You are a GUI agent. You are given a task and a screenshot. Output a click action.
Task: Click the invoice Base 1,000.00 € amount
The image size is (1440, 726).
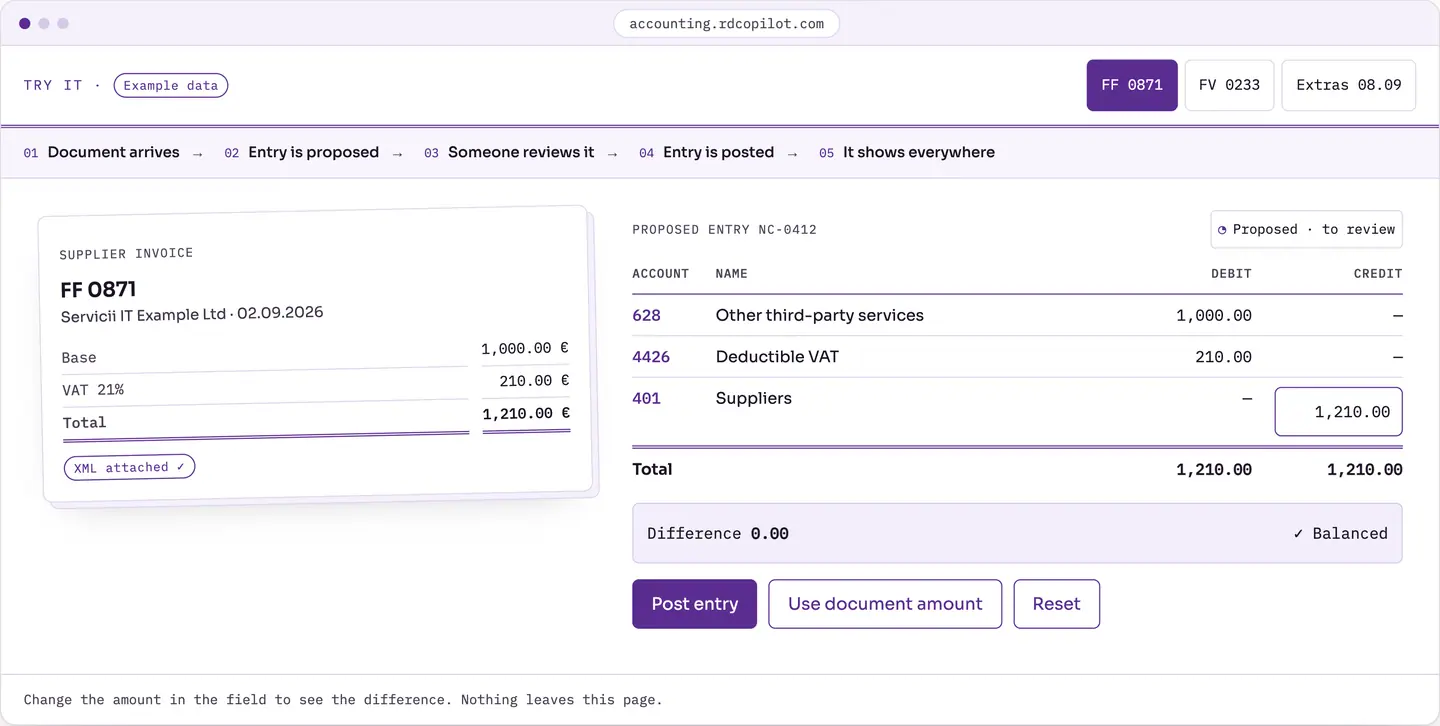coord(525,348)
